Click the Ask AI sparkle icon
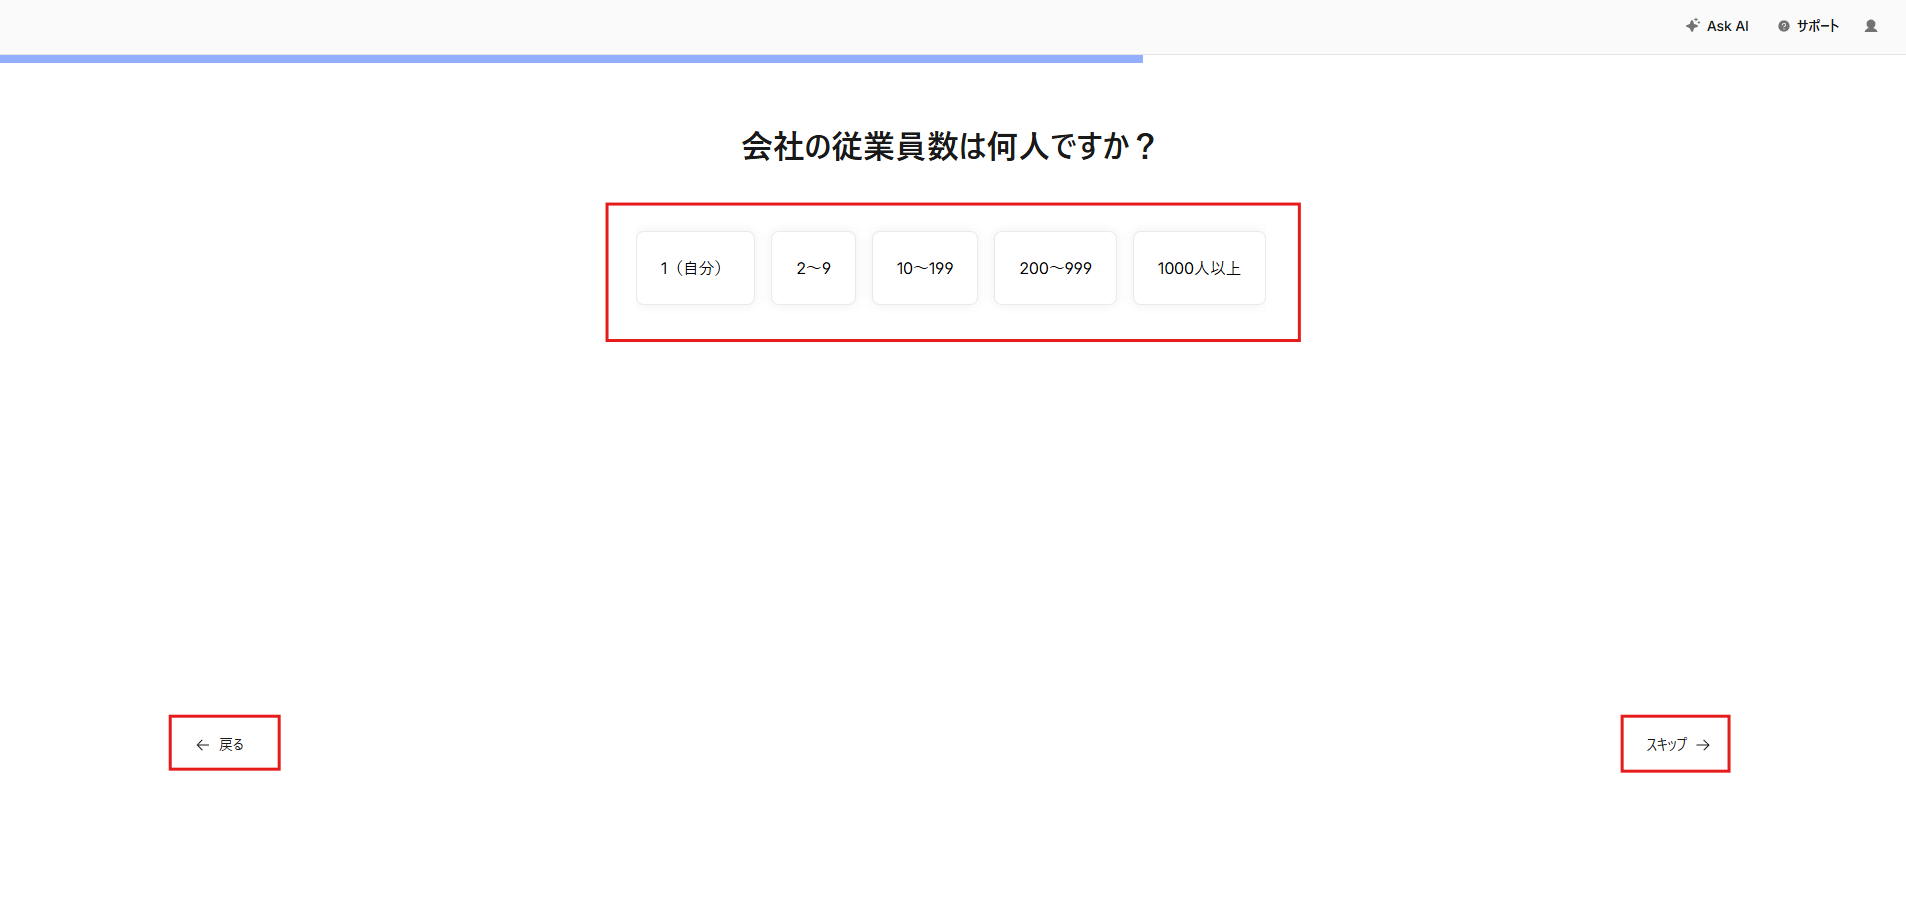Image resolution: width=1906 pixels, height=905 pixels. click(x=1692, y=26)
